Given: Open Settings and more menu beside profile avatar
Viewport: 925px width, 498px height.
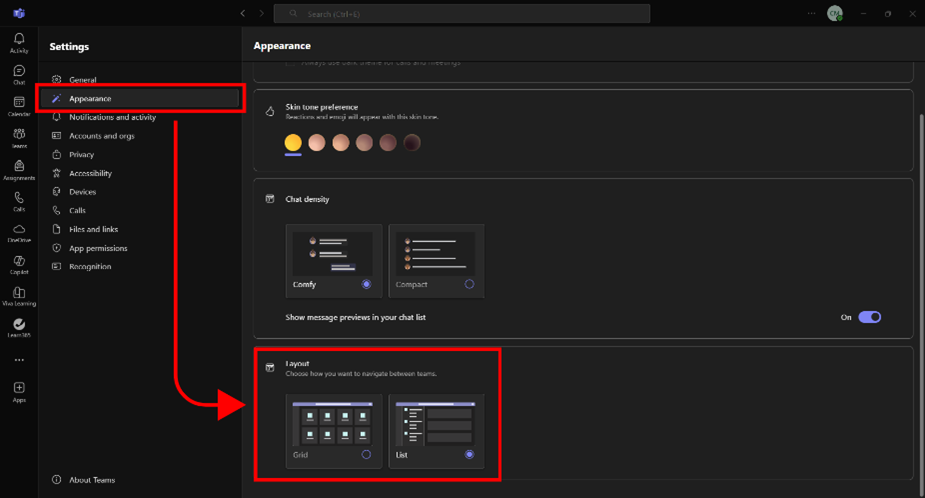Looking at the screenshot, I should 812,13.
